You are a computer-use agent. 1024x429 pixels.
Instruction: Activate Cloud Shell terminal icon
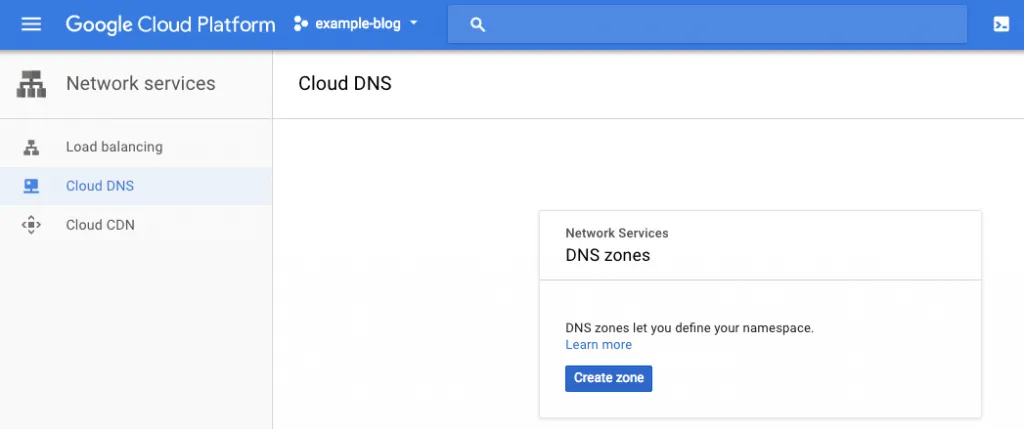[x=1000, y=25]
